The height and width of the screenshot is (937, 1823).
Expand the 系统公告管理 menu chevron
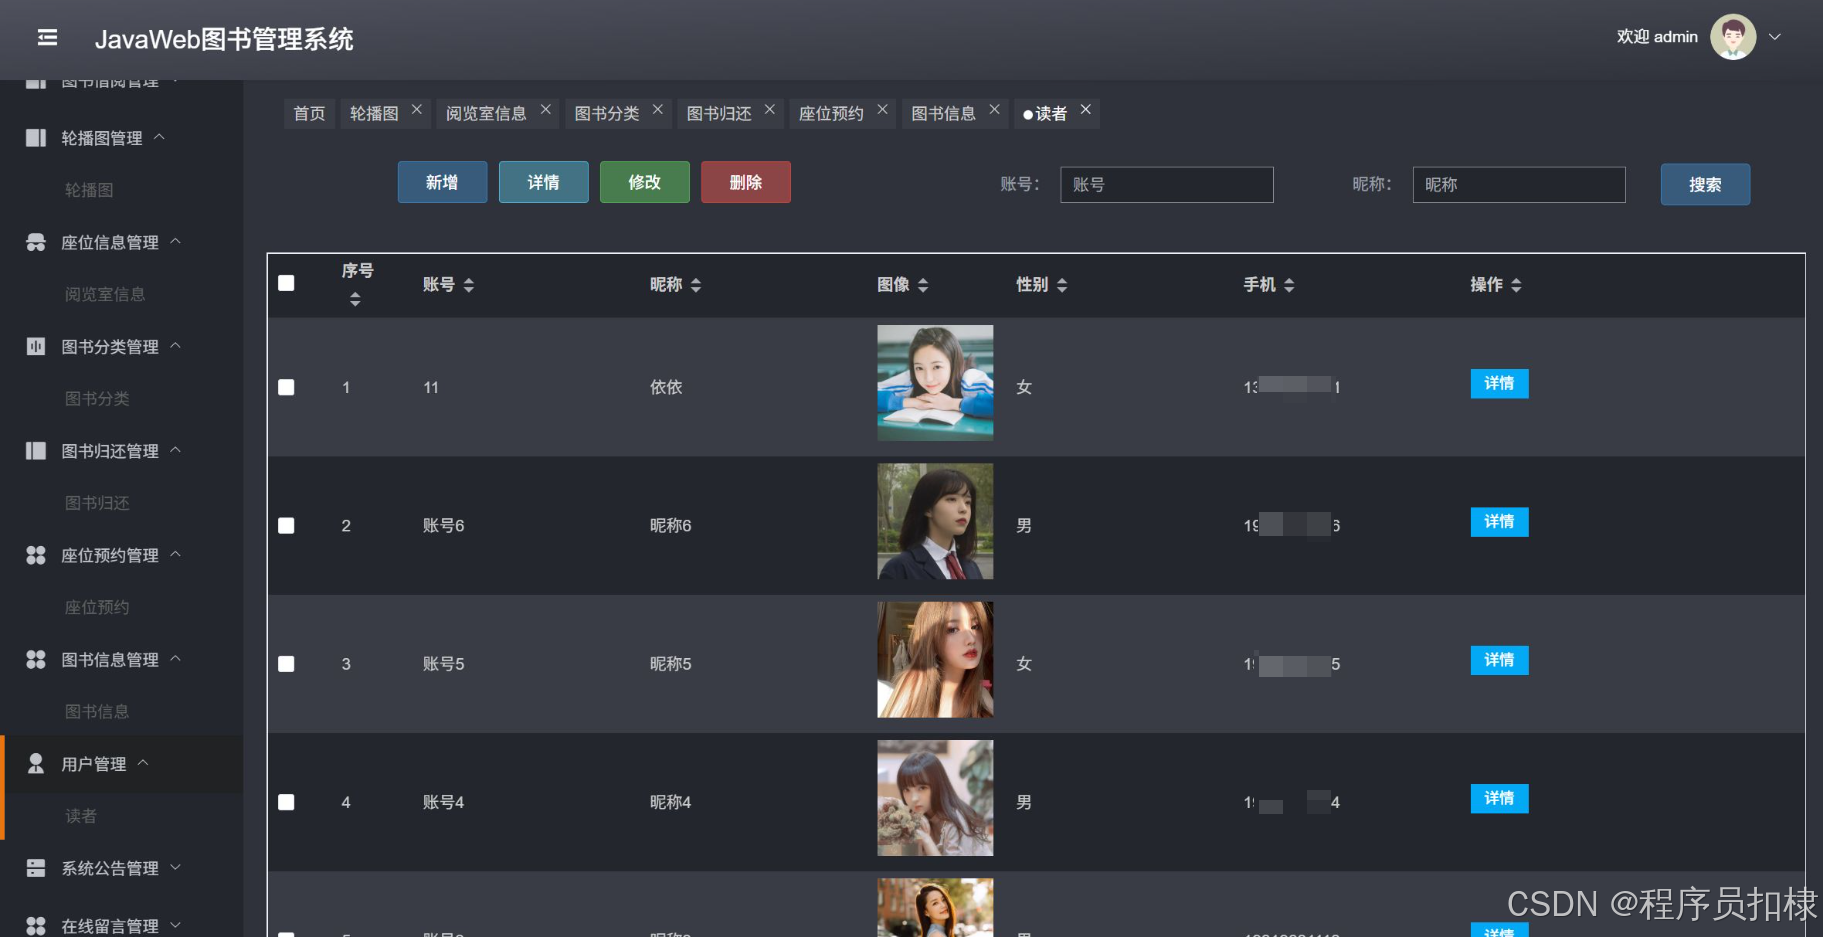pos(176,867)
